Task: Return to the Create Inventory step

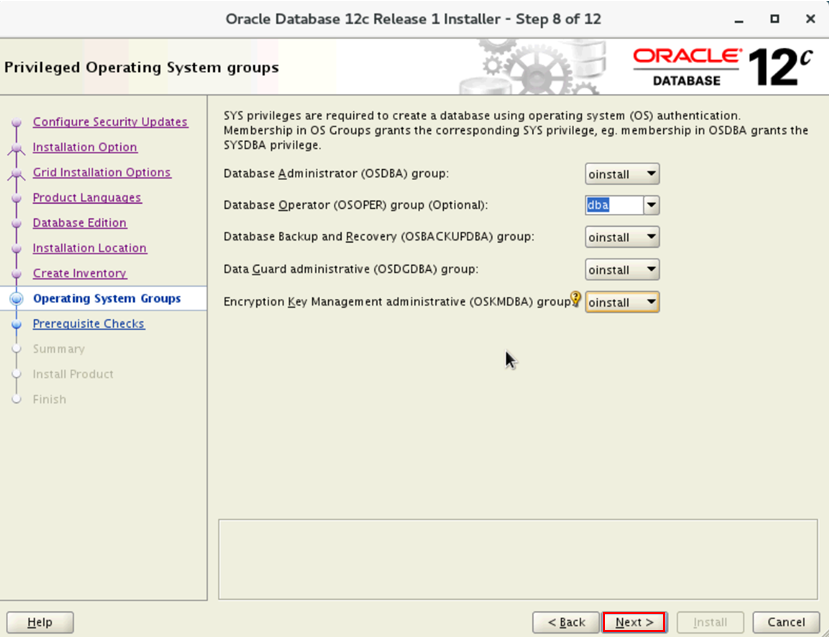Action: pos(79,273)
